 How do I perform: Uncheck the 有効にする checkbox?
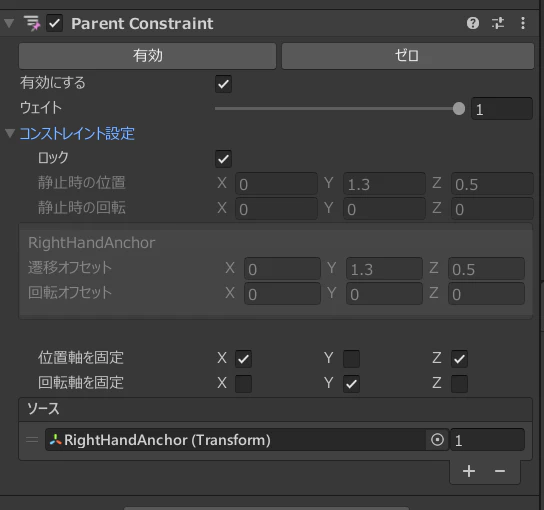tap(223, 84)
